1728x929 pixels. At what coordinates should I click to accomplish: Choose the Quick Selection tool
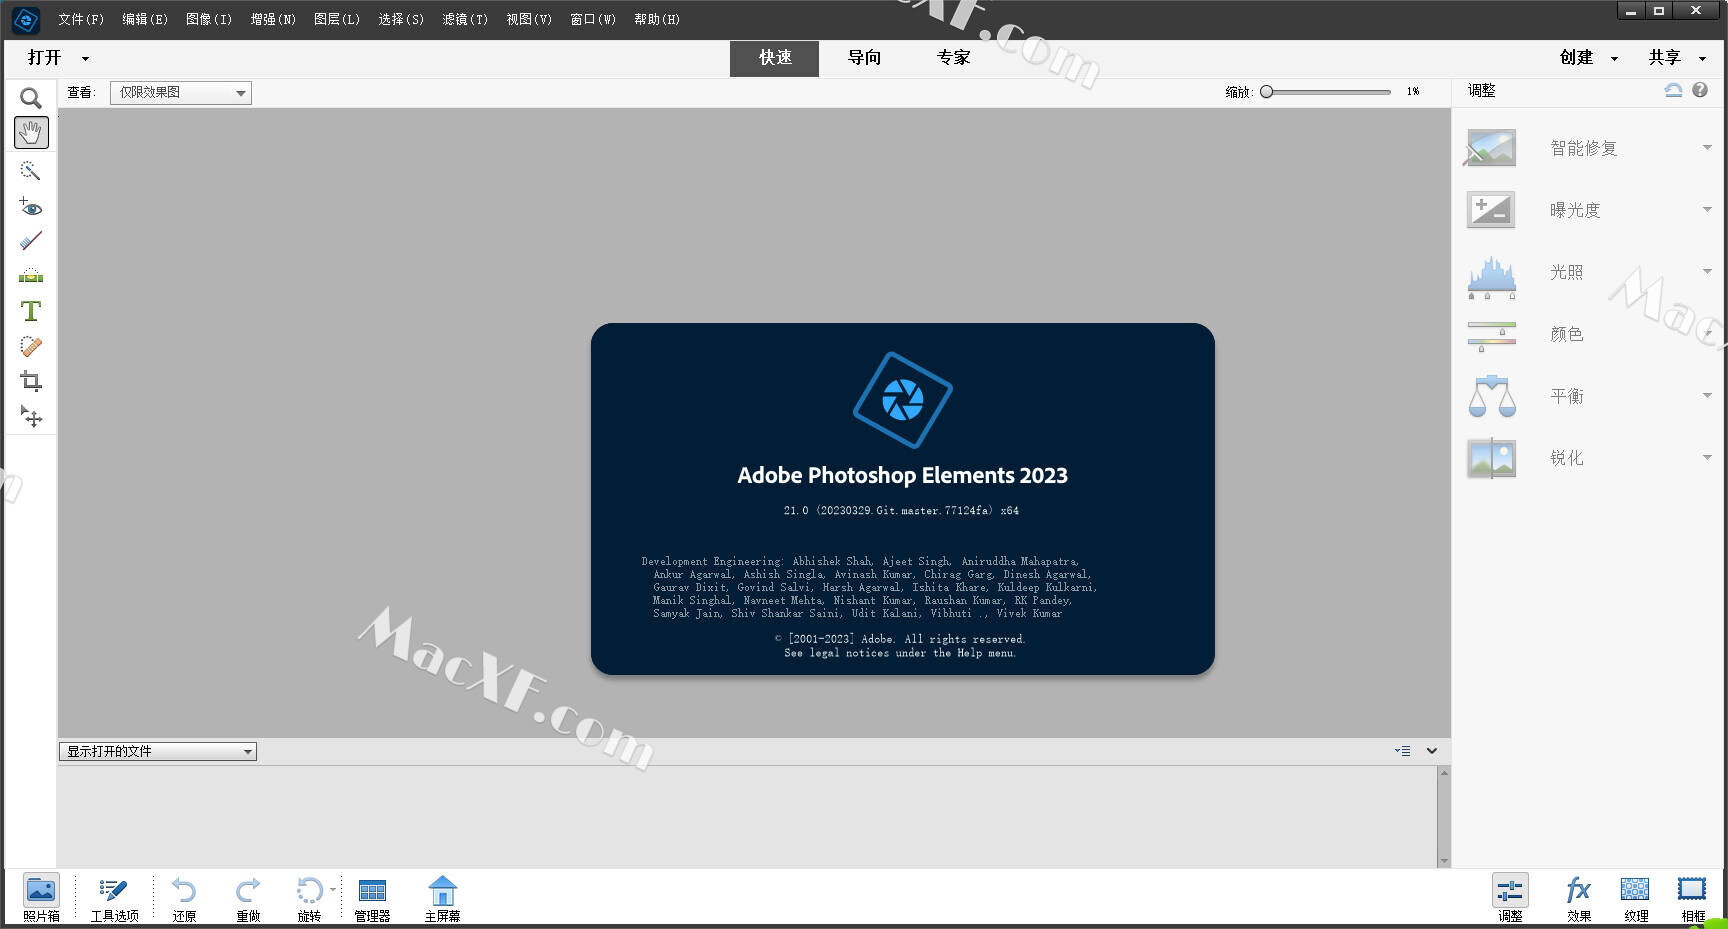click(31, 171)
